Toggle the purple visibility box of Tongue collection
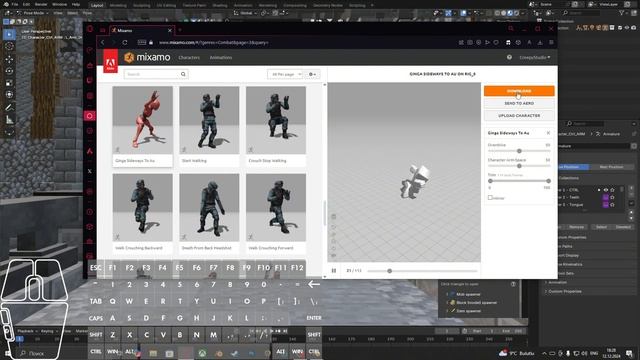640x360 pixels. click(606, 205)
